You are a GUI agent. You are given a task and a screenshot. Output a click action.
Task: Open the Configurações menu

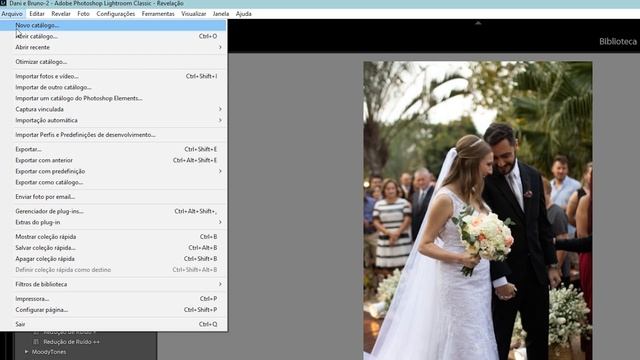tap(116, 13)
